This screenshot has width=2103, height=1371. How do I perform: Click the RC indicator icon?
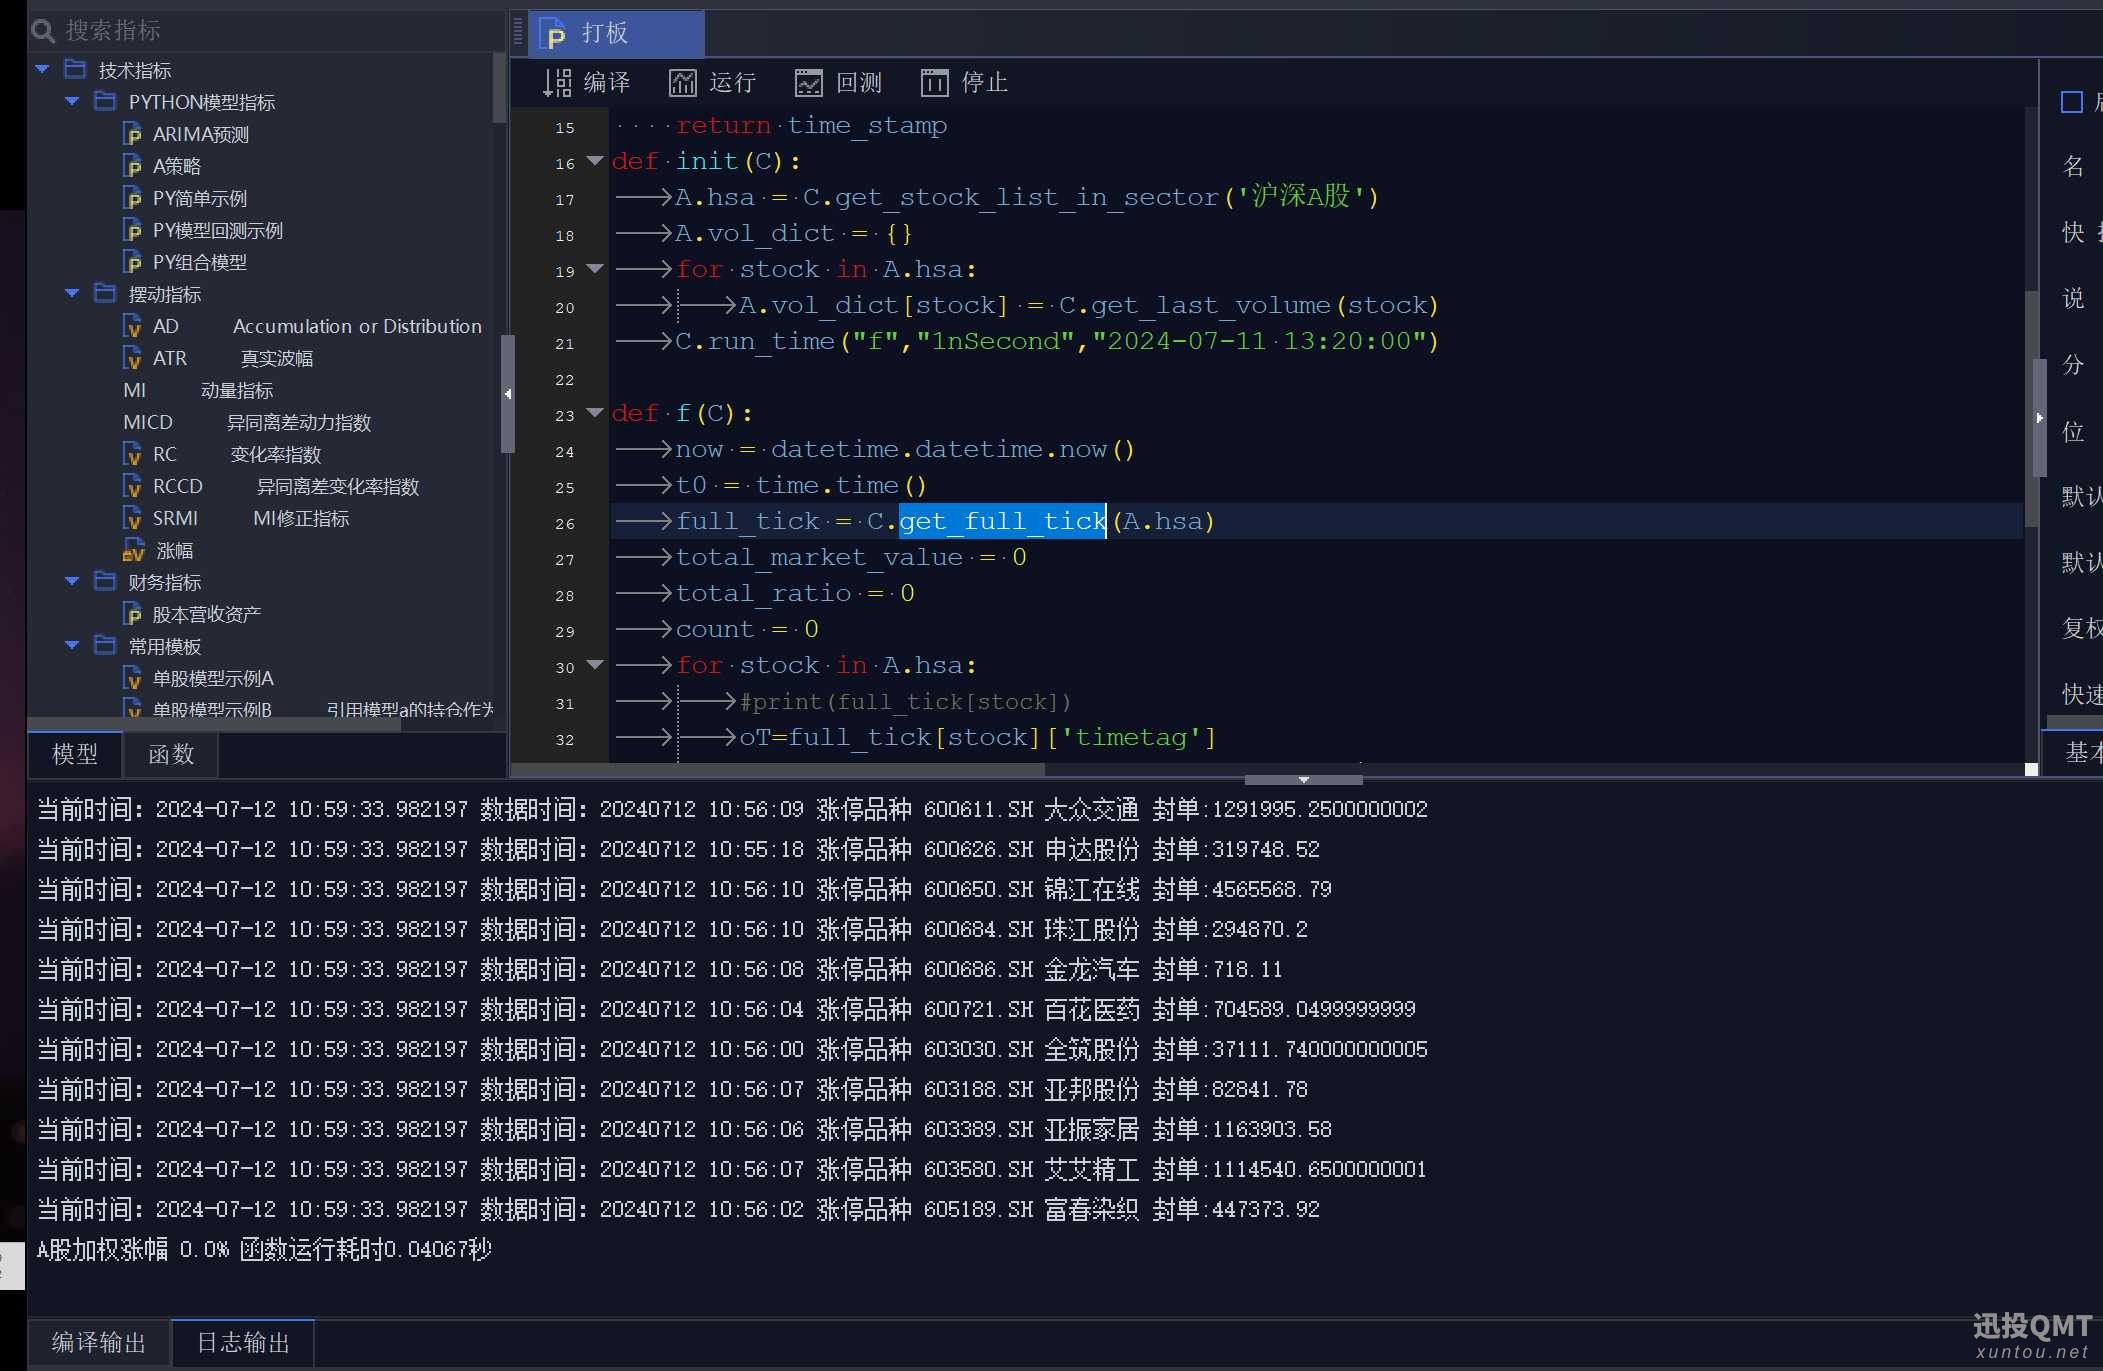coord(133,454)
